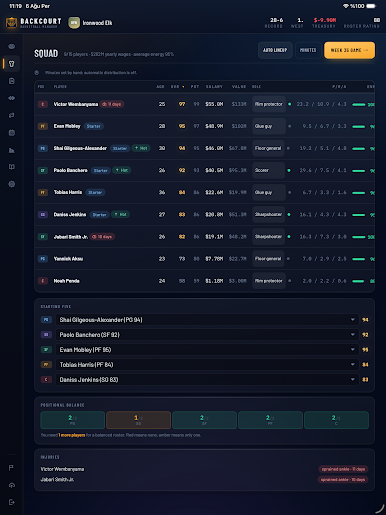
Task: Click the battery status icon
Action: tap(371, 6)
